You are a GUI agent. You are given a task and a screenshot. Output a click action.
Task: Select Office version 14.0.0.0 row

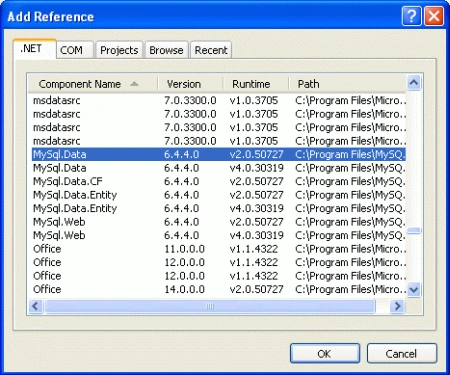click(x=219, y=289)
